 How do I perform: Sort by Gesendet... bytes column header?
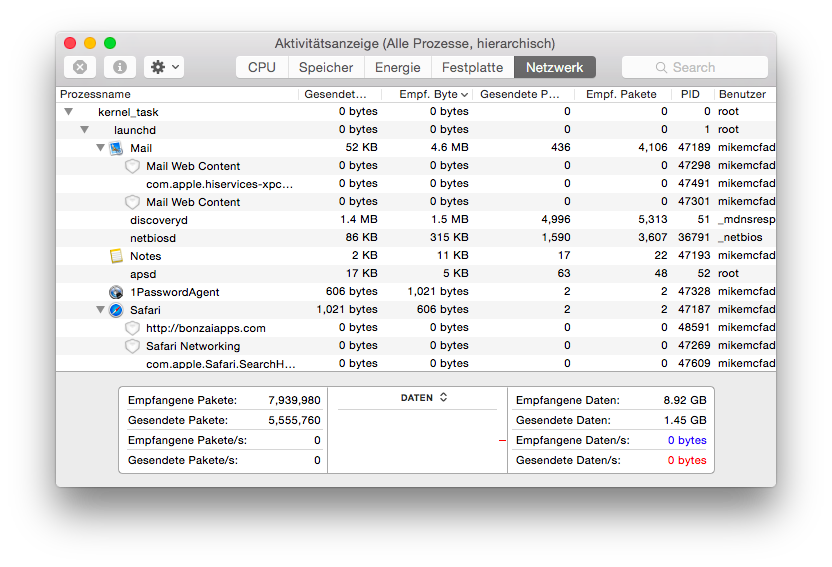[x=340, y=94]
